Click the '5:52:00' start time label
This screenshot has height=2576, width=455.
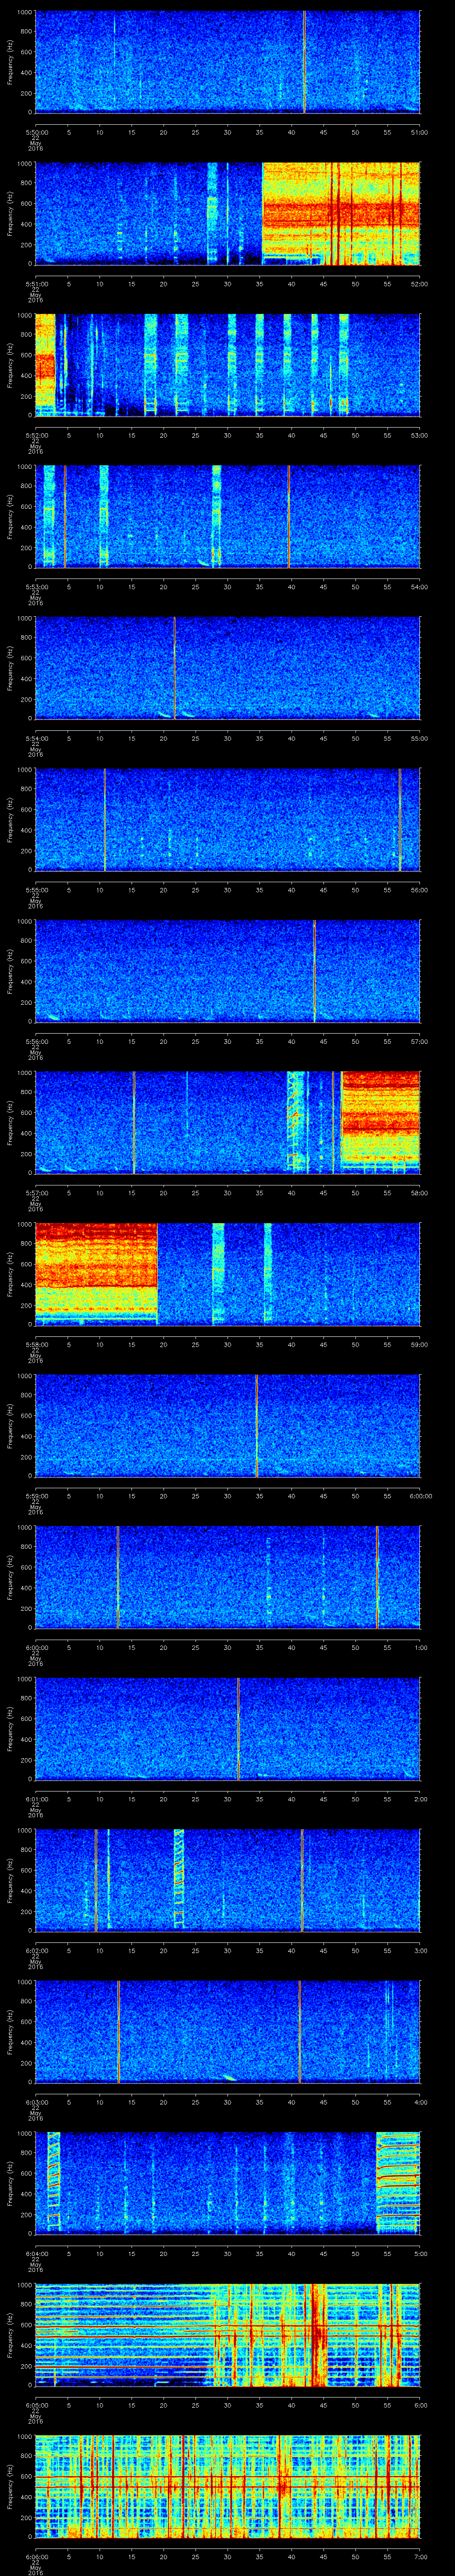point(36,435)
